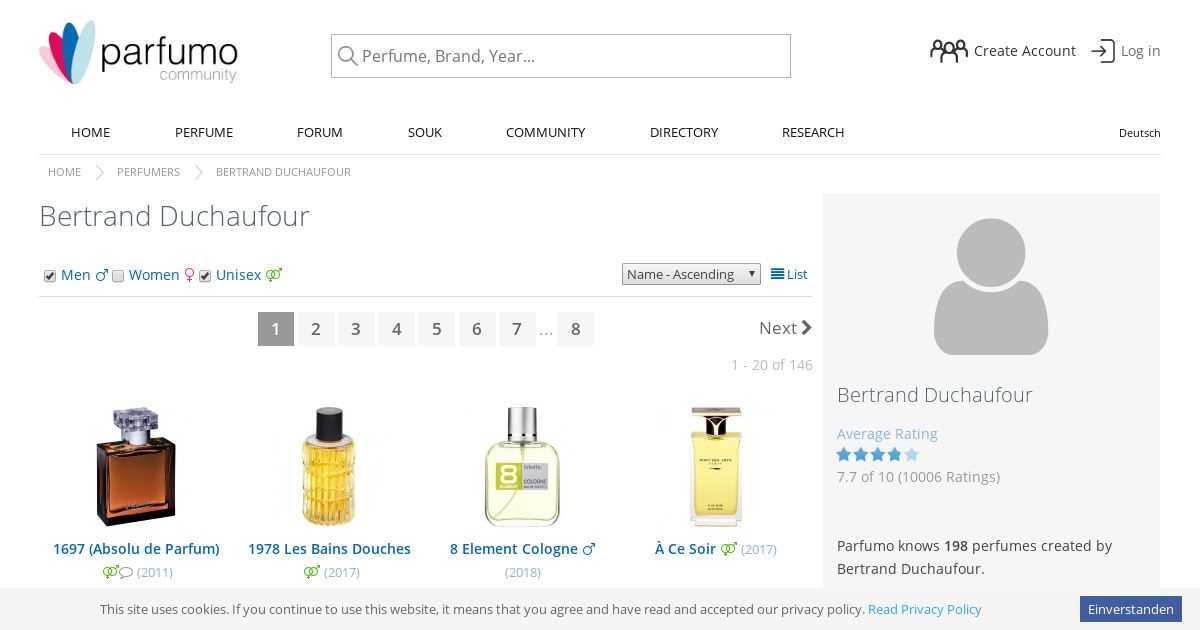Click the average rating stars
This screenshot has width=1200, height=630.
[x=878, y=454]
